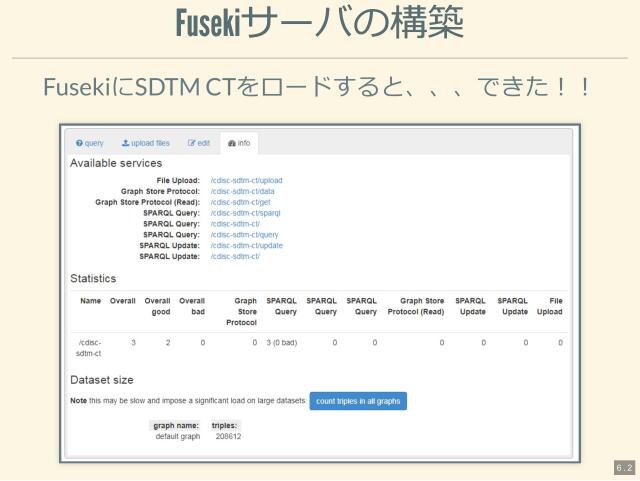Click the triples count 208612

[x=228, y=436]
